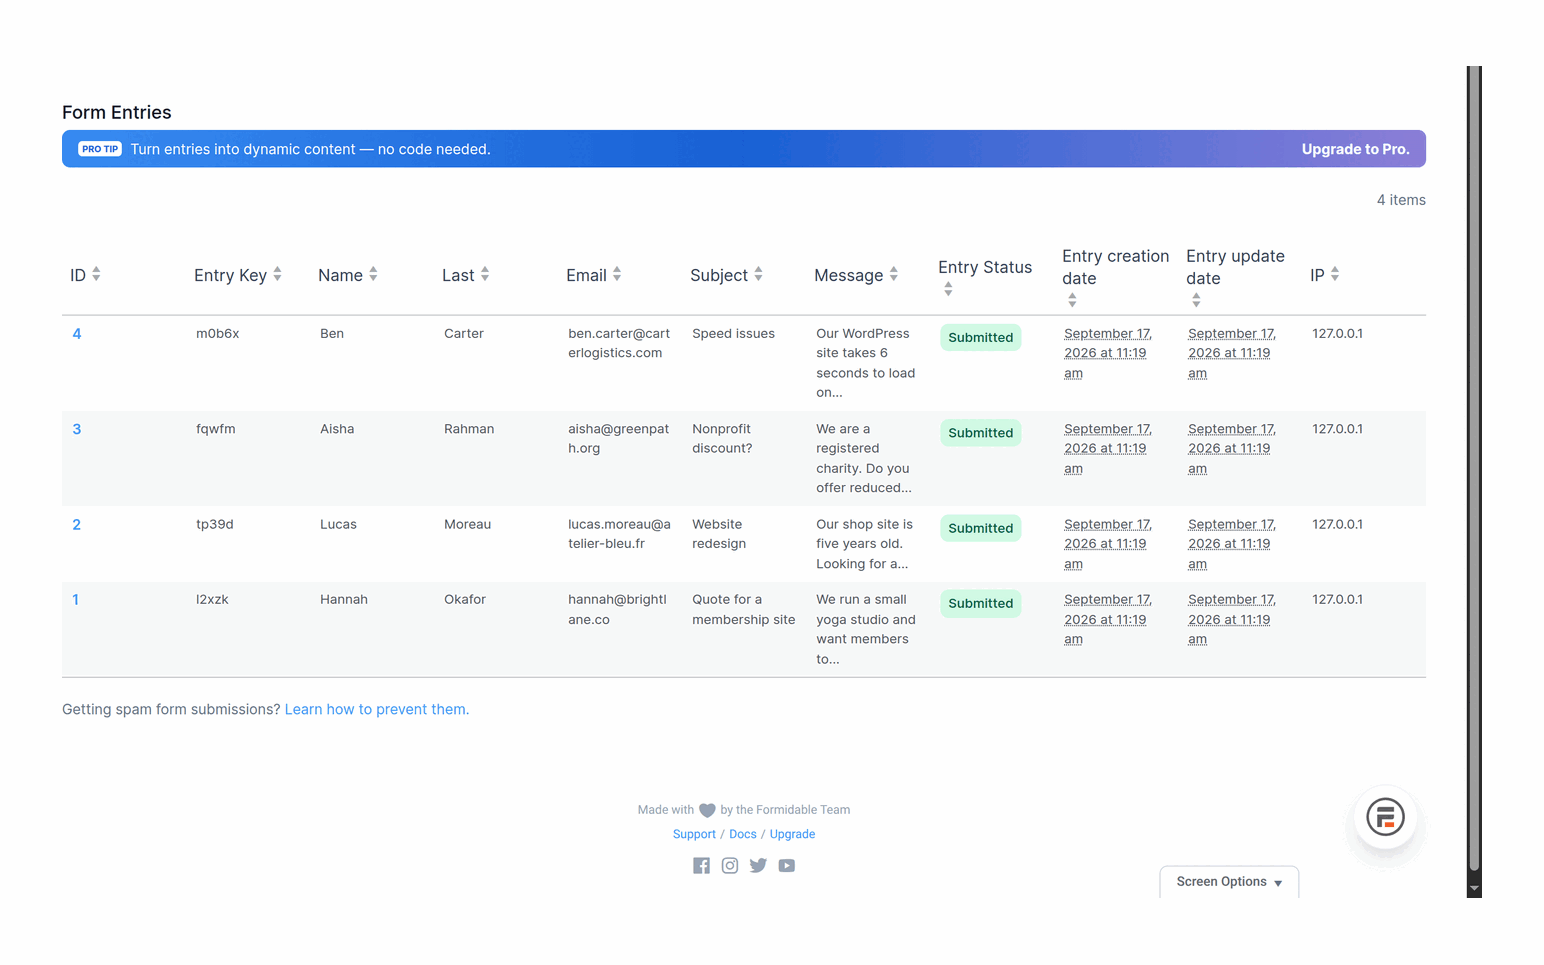1544x965 pixels.
Task: Sort by Message column arrows
Action: (894, 274)
